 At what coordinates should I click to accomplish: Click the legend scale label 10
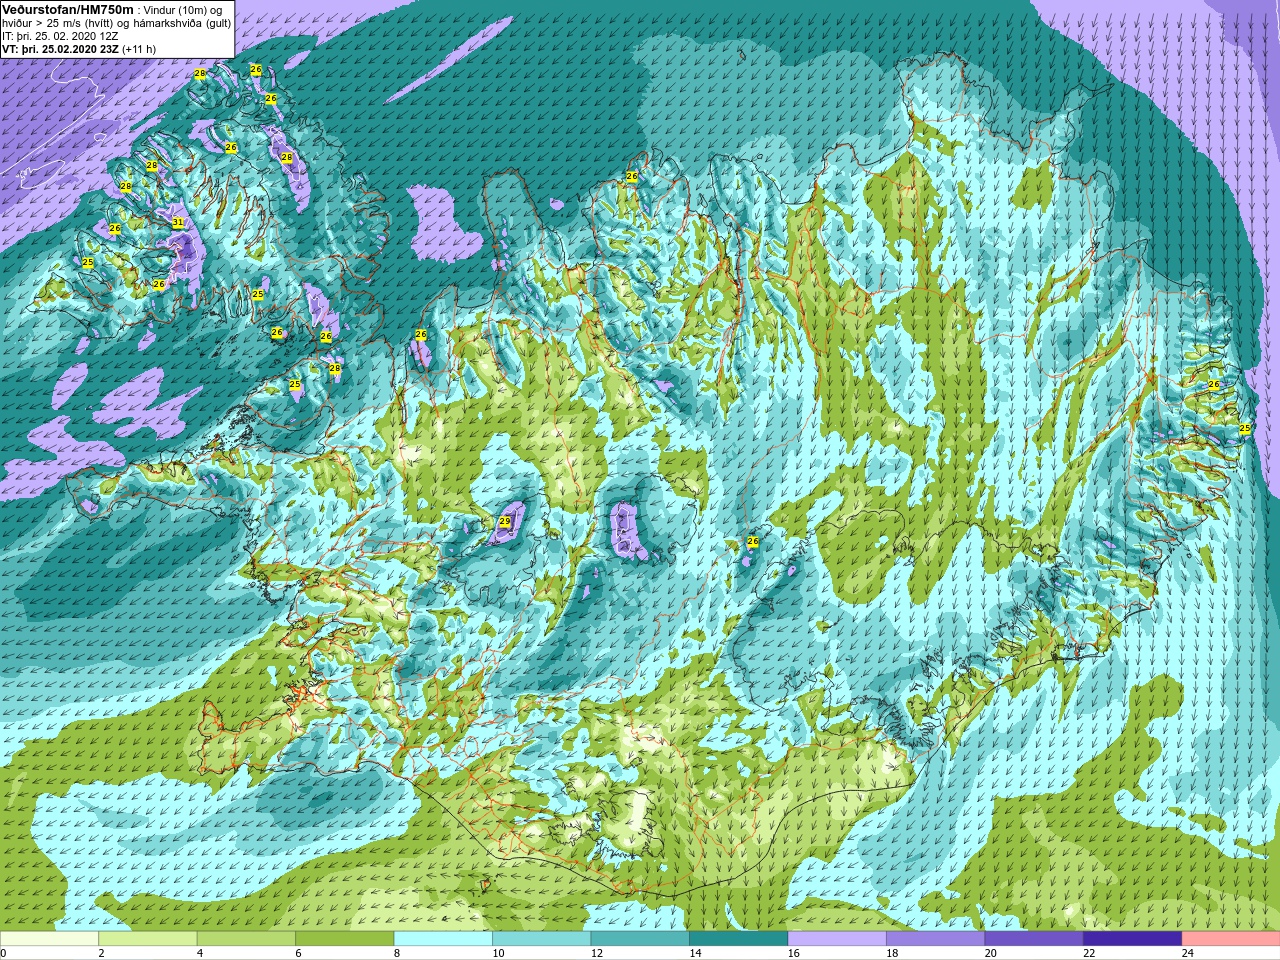point(498,953)
